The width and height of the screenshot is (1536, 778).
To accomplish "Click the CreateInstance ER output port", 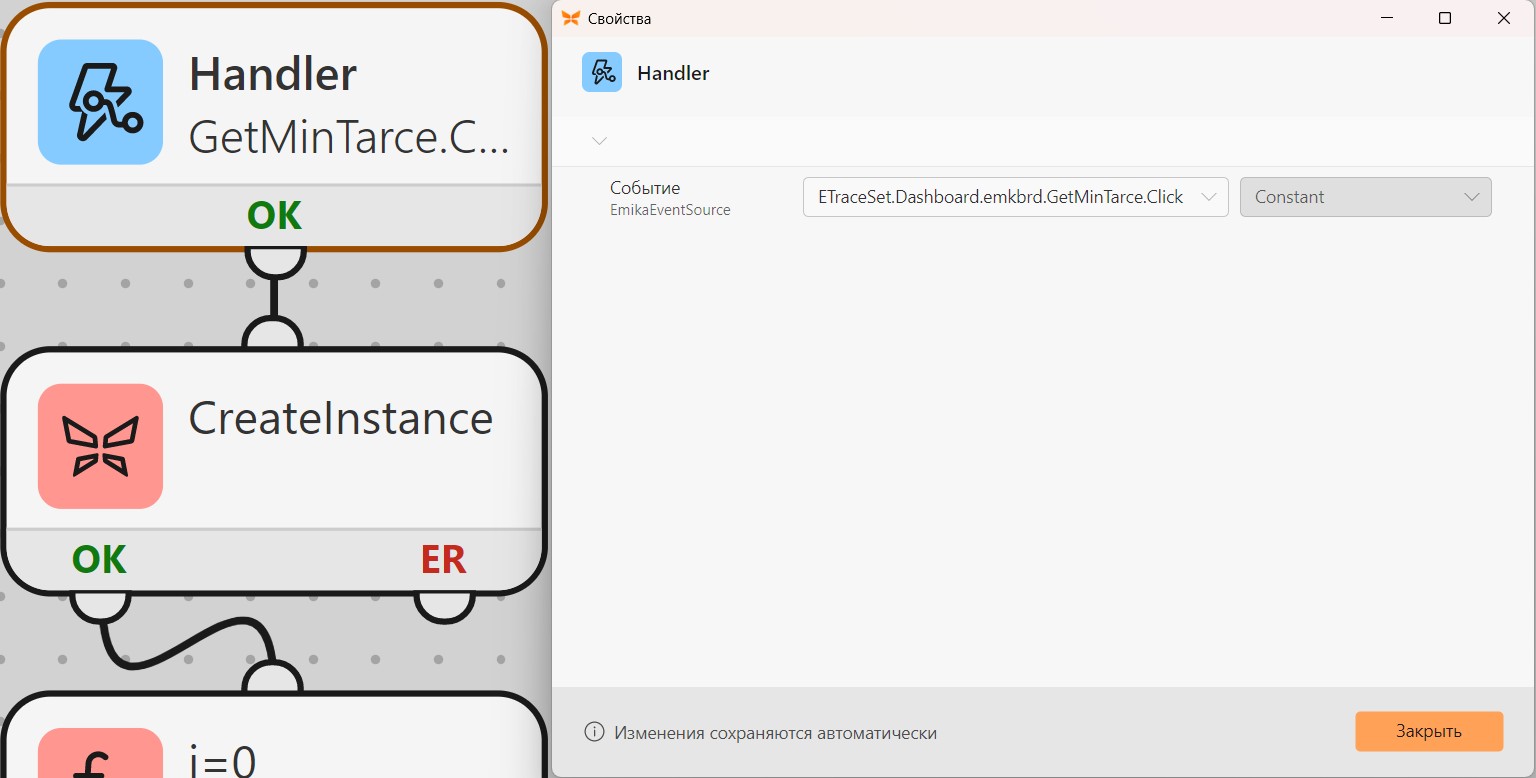I will click(444, 606).
